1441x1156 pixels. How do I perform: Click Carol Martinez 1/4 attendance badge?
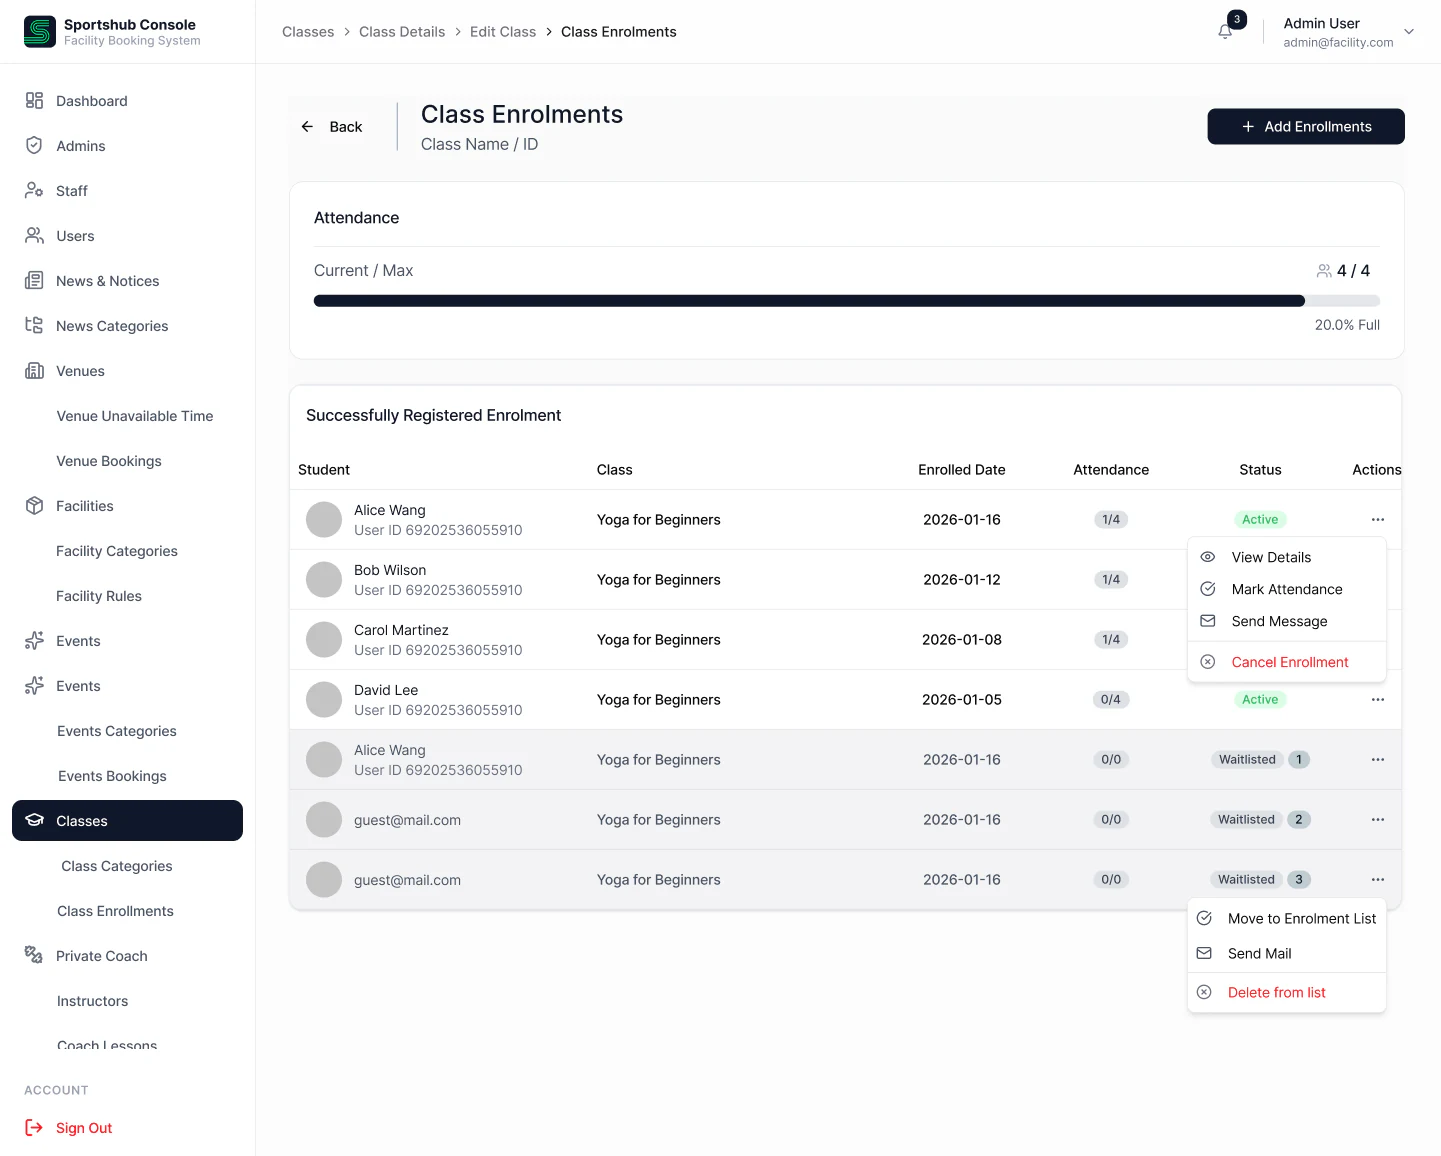(x=1111, y=640)
